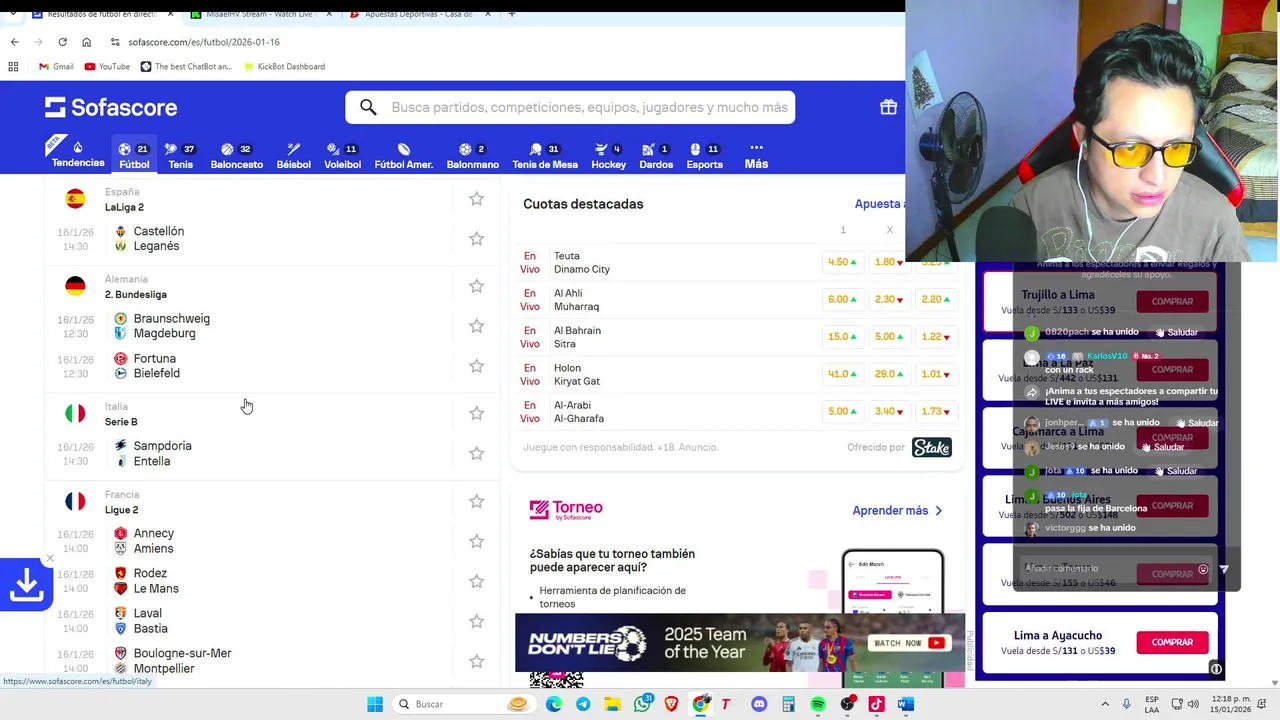Open the Ligue 2 league link

122,510
